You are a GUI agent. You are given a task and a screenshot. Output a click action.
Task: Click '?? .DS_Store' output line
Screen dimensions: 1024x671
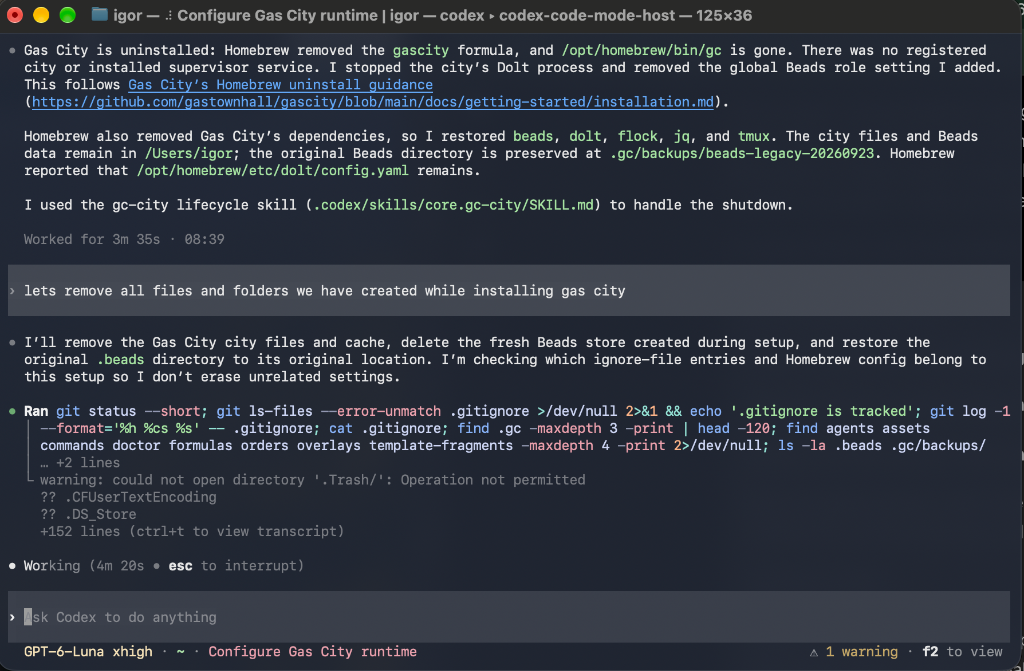(x=88, y=514)
